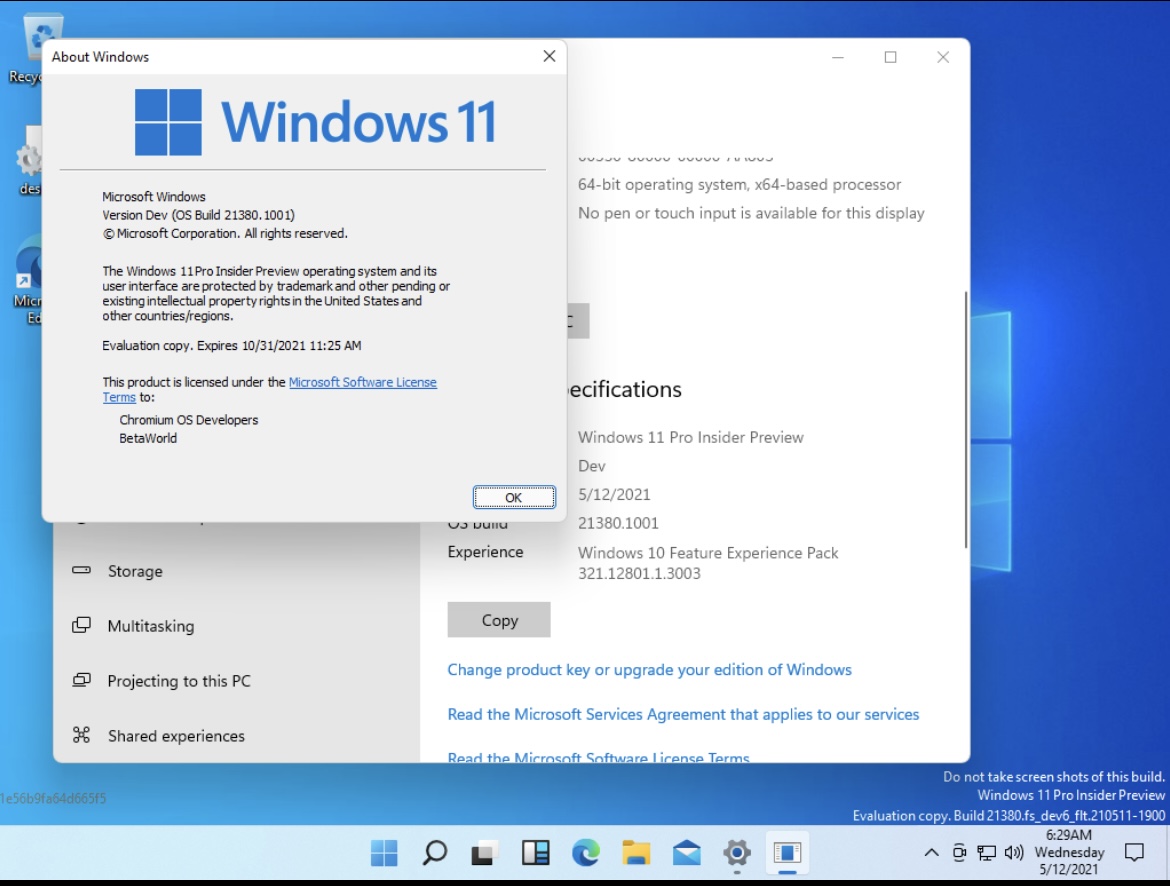This screenshot has height=886, width=1170.
Task: Click 'Evaluation copy. Expires' line in dialog
Action: point(231,346)
